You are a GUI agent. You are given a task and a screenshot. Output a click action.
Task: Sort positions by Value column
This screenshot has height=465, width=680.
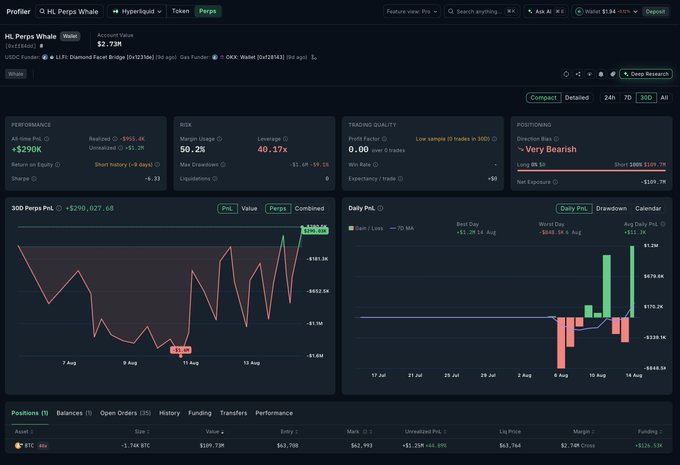click(x=215, y=432)
